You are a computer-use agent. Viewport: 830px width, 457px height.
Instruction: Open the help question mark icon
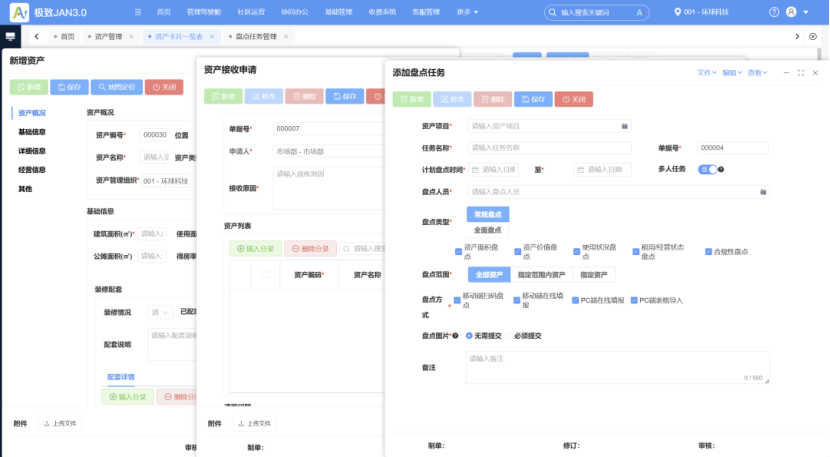point(774,12)
